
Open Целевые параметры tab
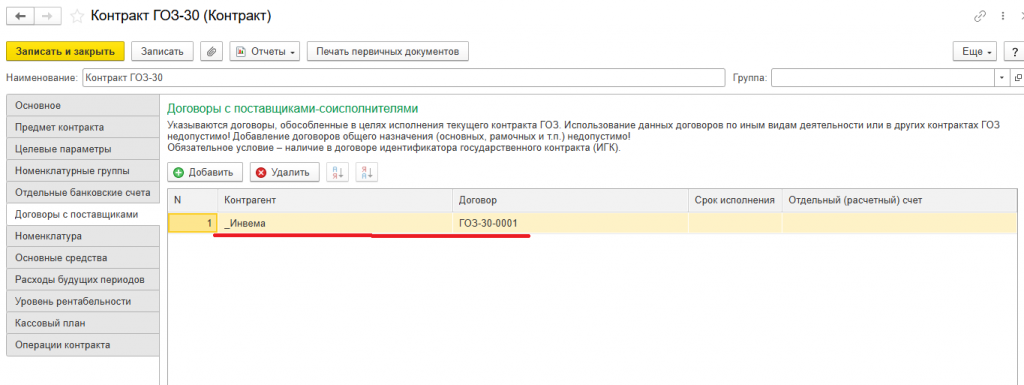83,149
